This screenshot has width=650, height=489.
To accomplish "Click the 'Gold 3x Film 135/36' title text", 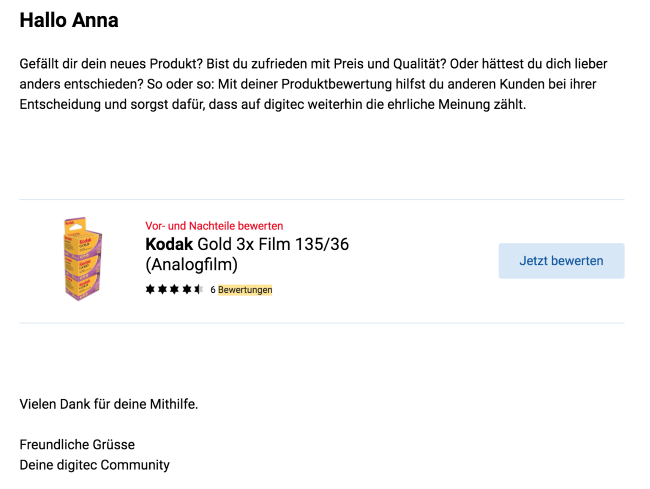I will [278, 245].
